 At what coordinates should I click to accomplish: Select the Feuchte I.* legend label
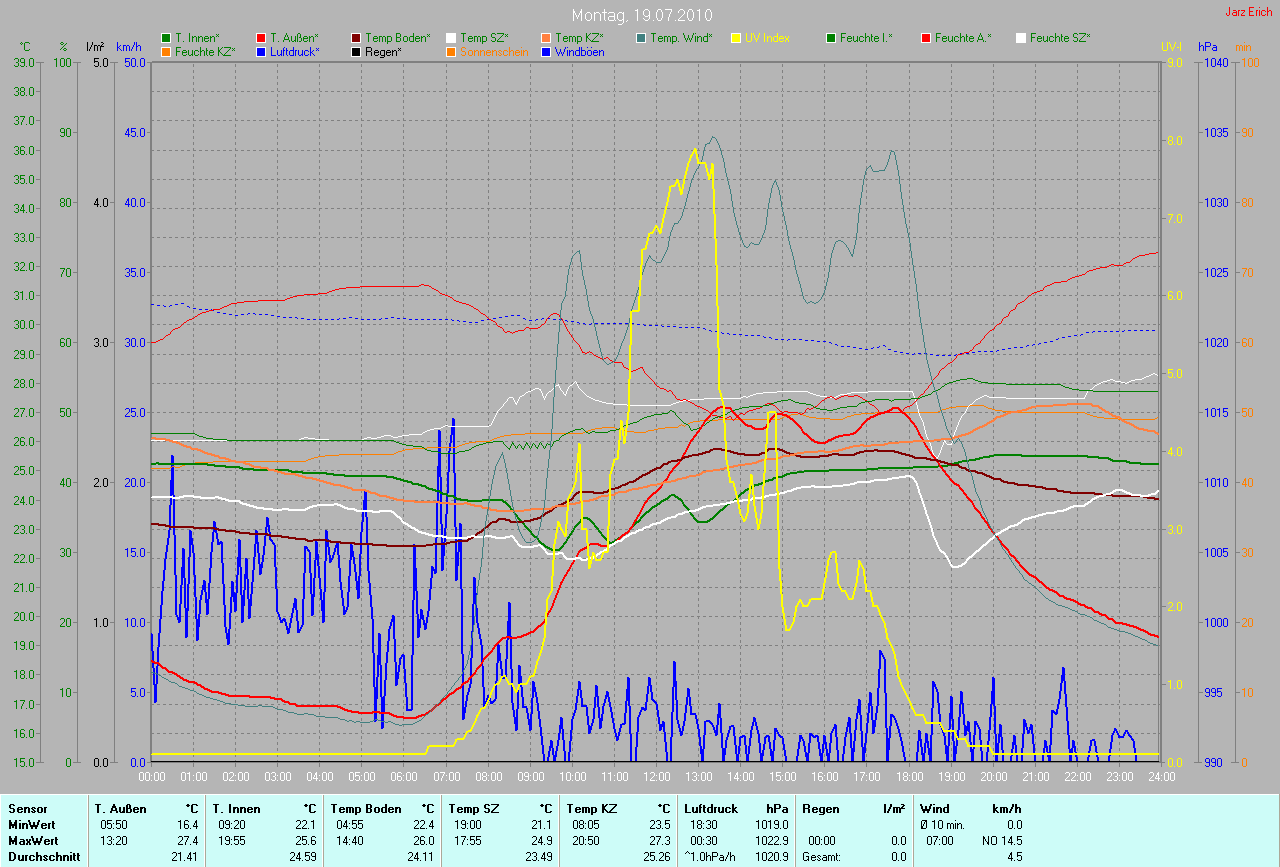(x=866, y=38)
